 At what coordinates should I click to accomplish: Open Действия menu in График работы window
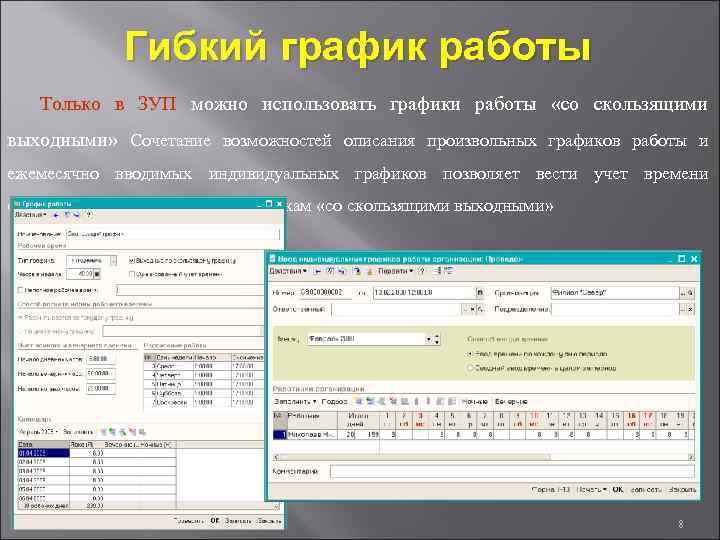coord(31,214)
